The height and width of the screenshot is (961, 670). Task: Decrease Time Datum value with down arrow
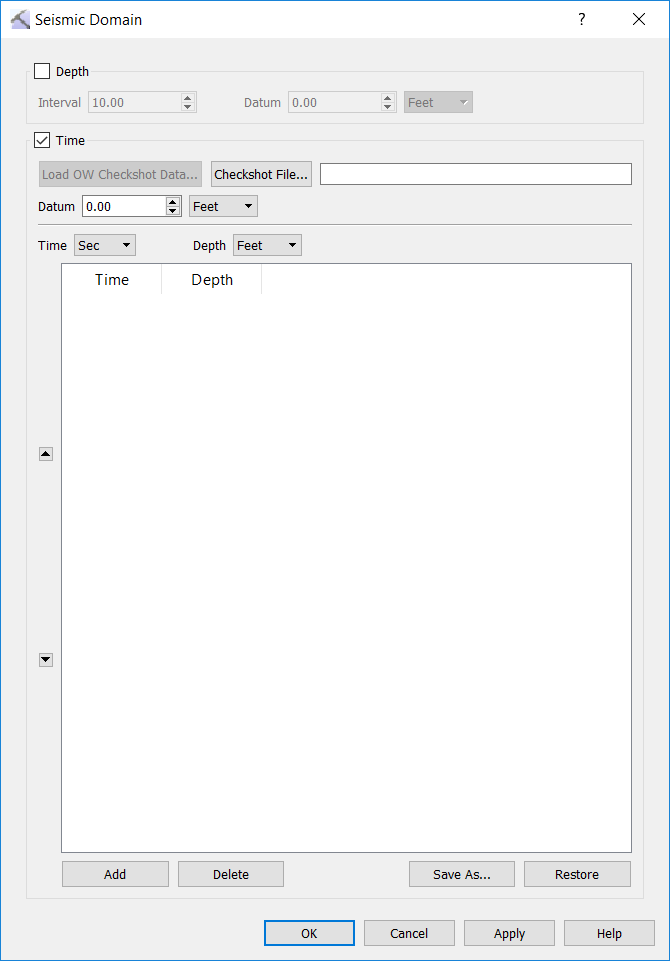tap(172, 211)
